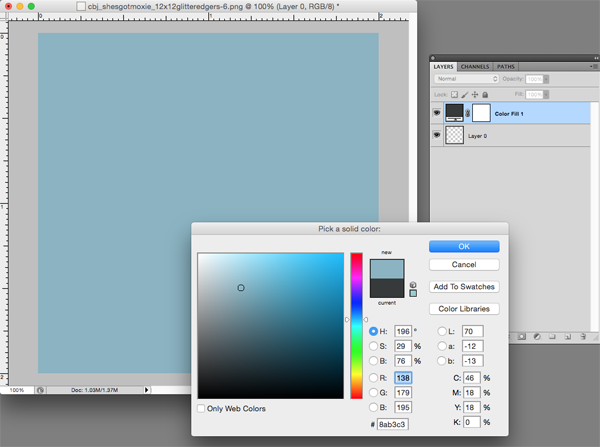The image size is (600, 447).
Task: Click the new color preview swatch
Action: [x=387, y=269]
